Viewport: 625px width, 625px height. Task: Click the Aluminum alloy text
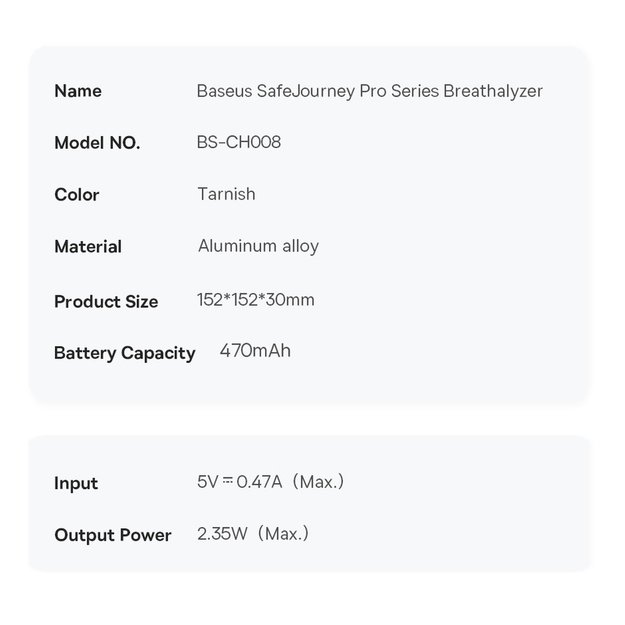258,246
